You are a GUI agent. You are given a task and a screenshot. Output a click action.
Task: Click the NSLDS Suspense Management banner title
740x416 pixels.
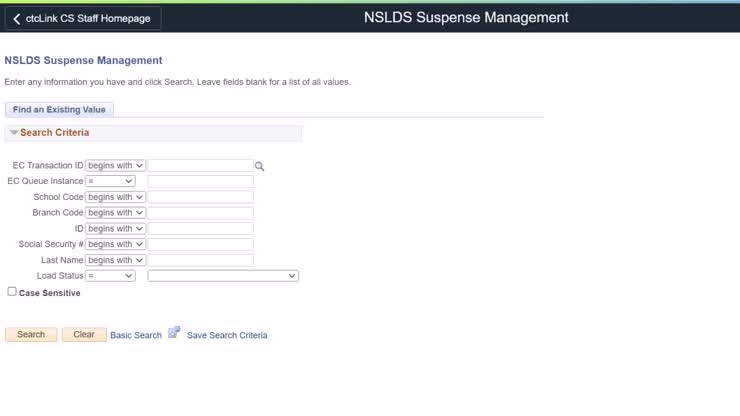[x=466, y=18]
